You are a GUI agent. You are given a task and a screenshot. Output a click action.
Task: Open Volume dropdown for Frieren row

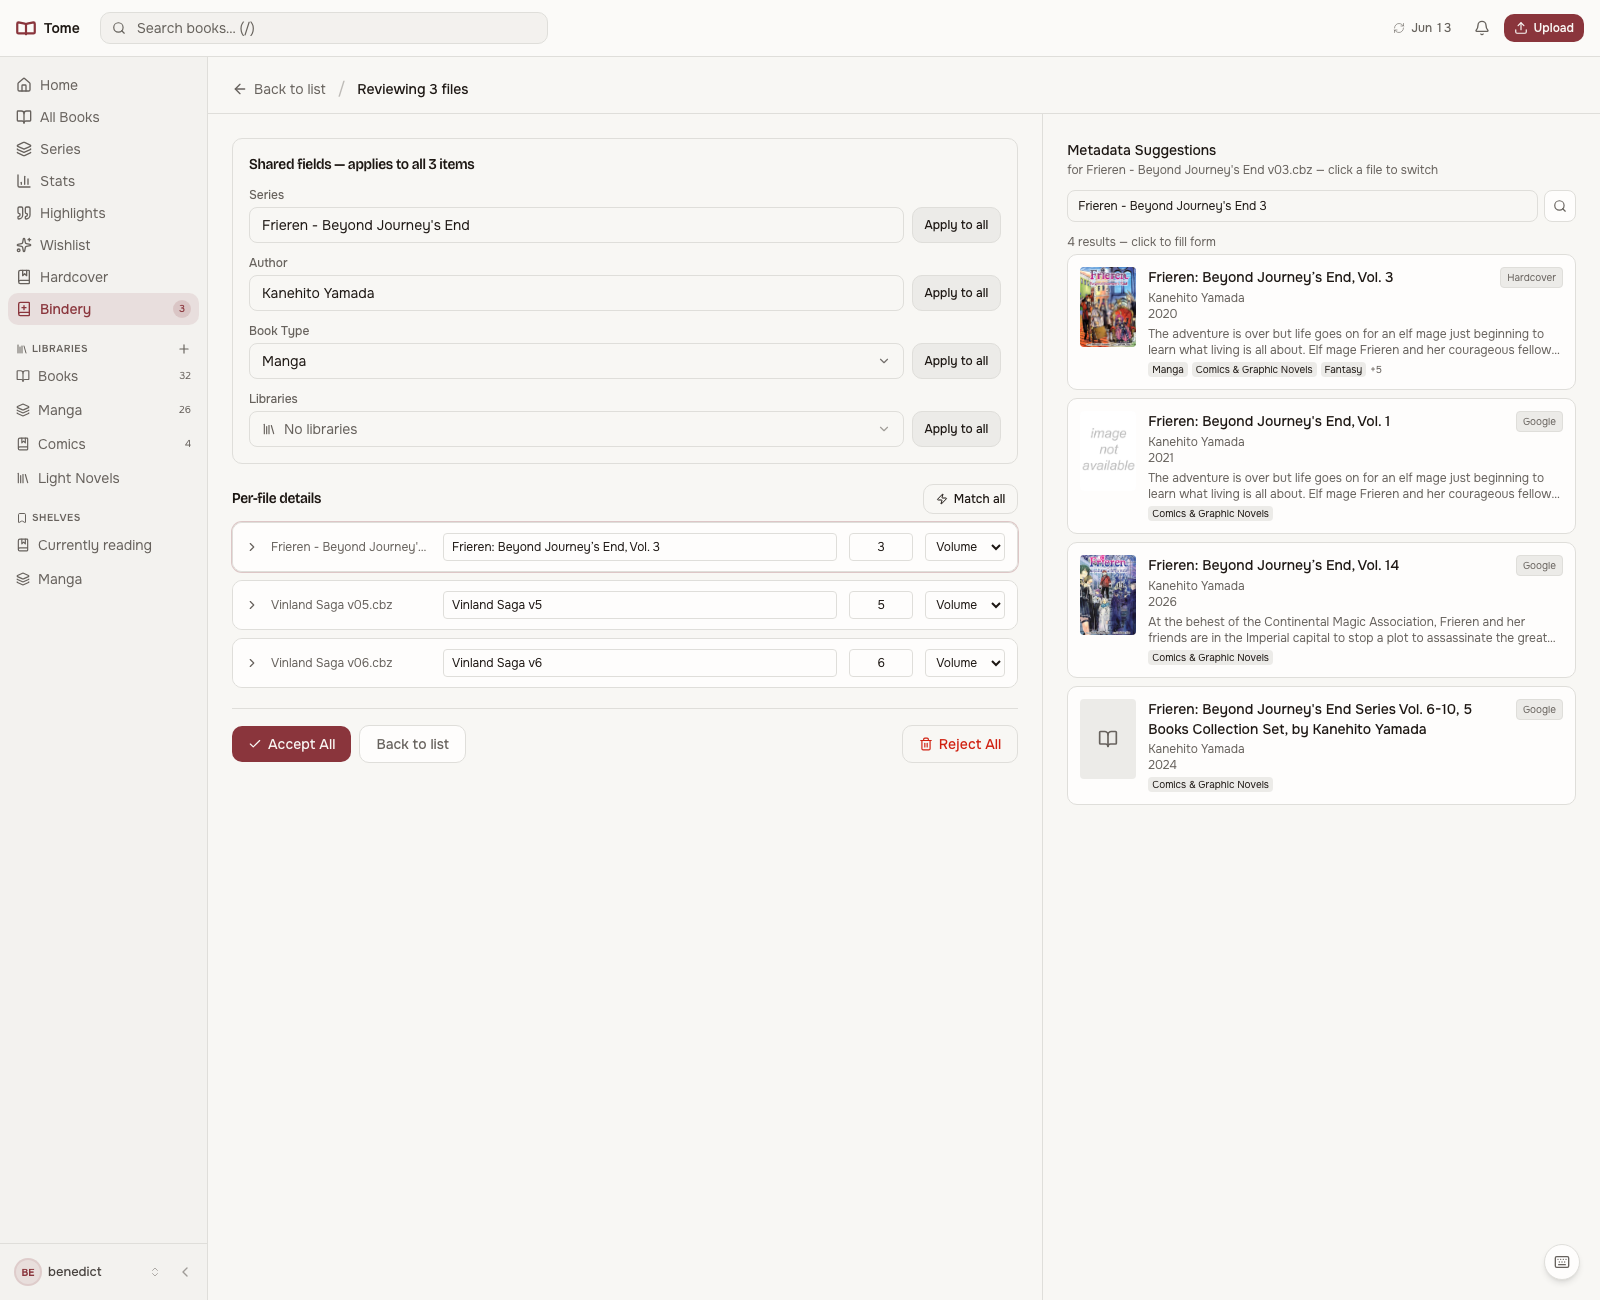965,547
